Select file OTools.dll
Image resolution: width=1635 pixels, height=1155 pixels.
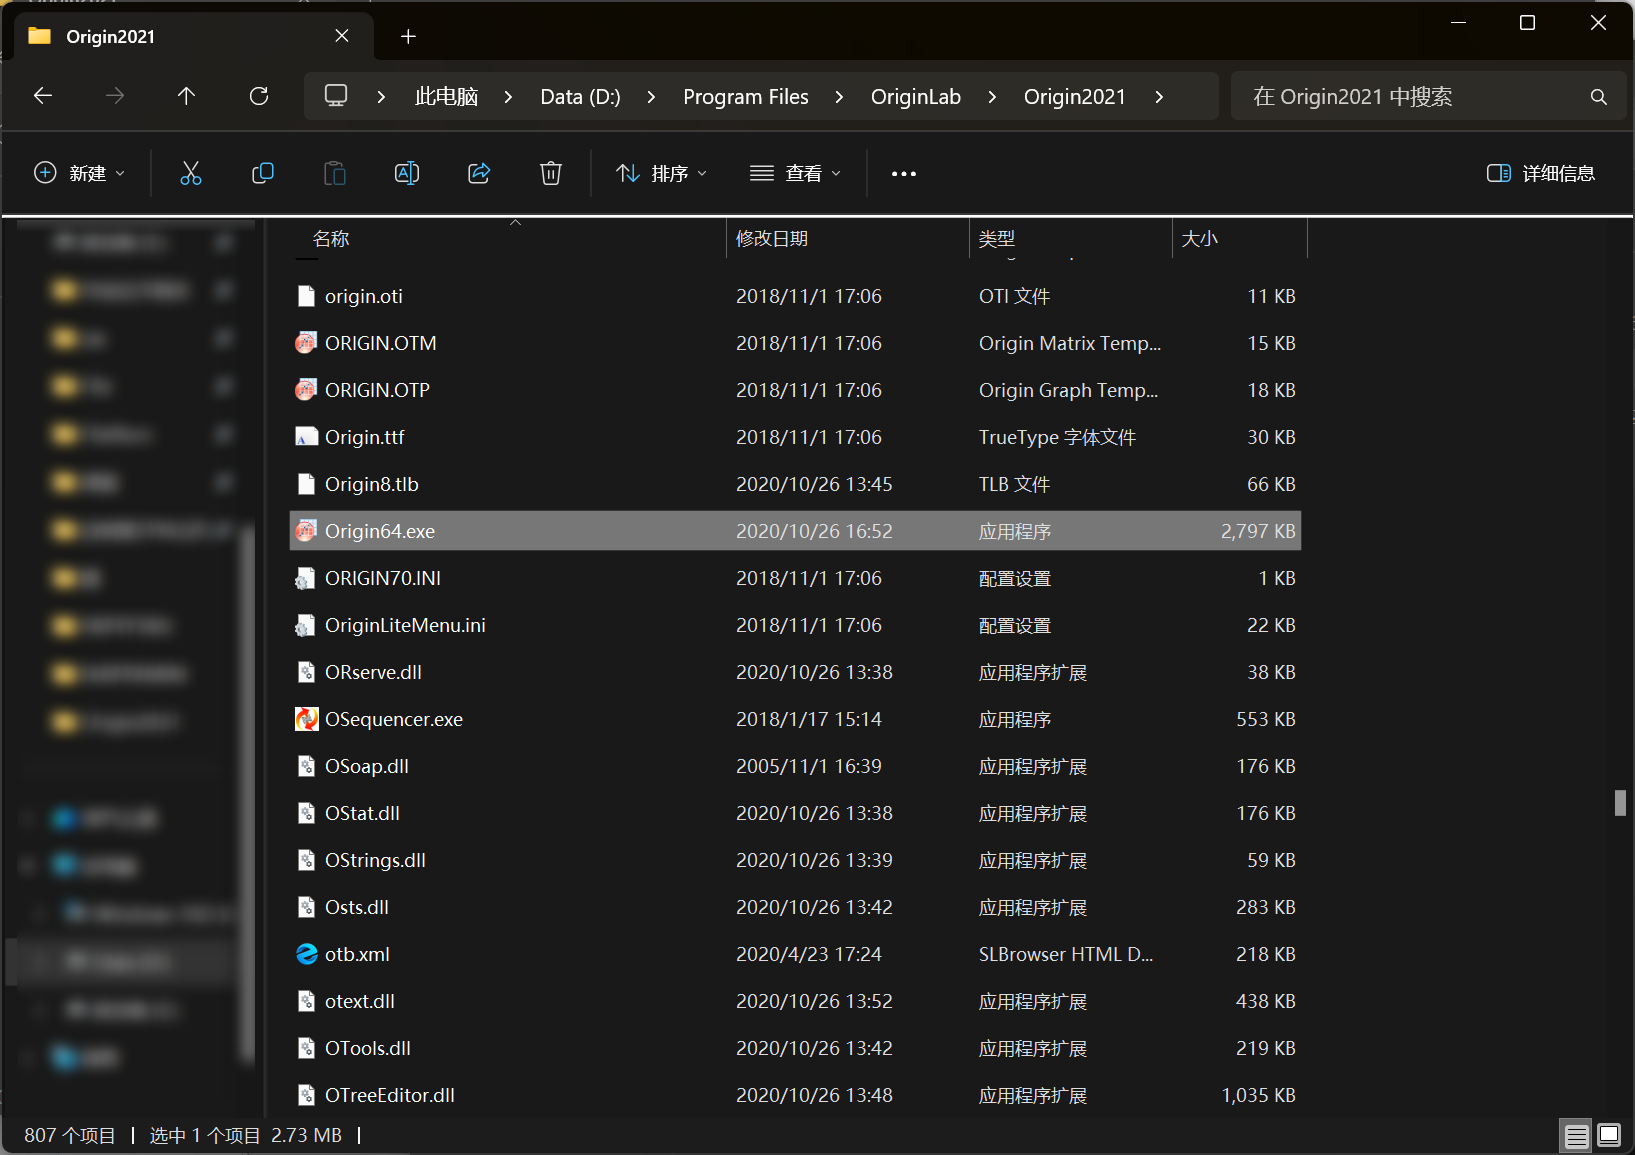click(x=795, y=1048)
